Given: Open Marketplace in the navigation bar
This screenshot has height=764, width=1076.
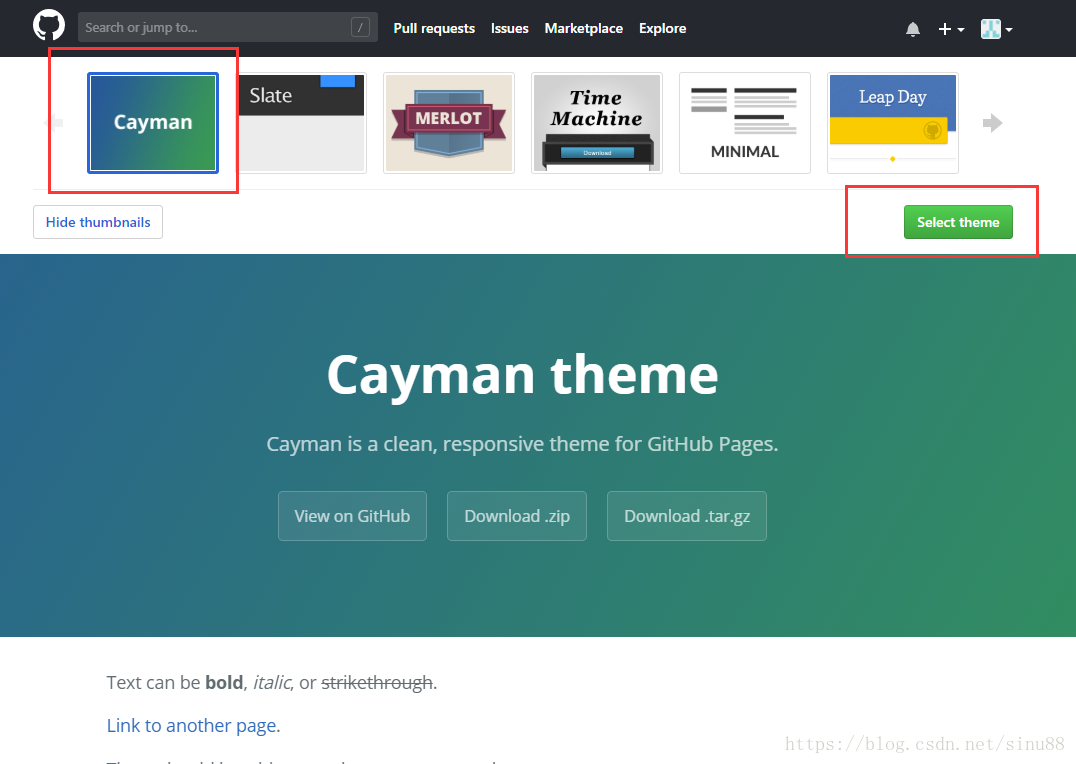Looking at the screenshot, I should point(583,28).
